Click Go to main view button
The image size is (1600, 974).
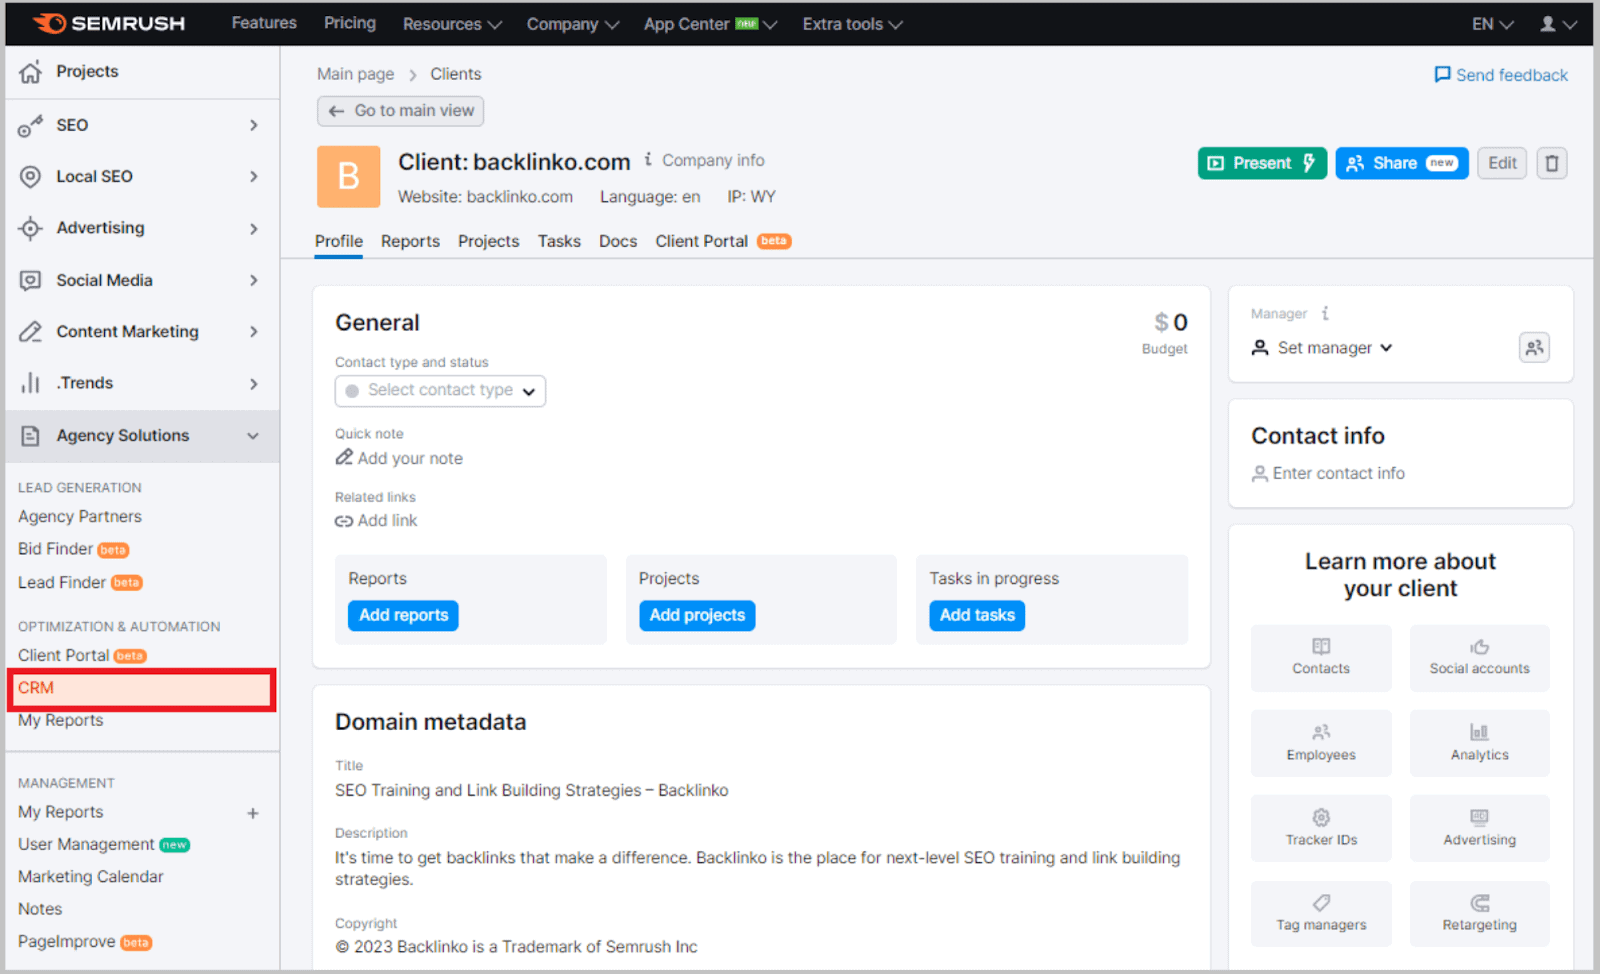[400, 111]
